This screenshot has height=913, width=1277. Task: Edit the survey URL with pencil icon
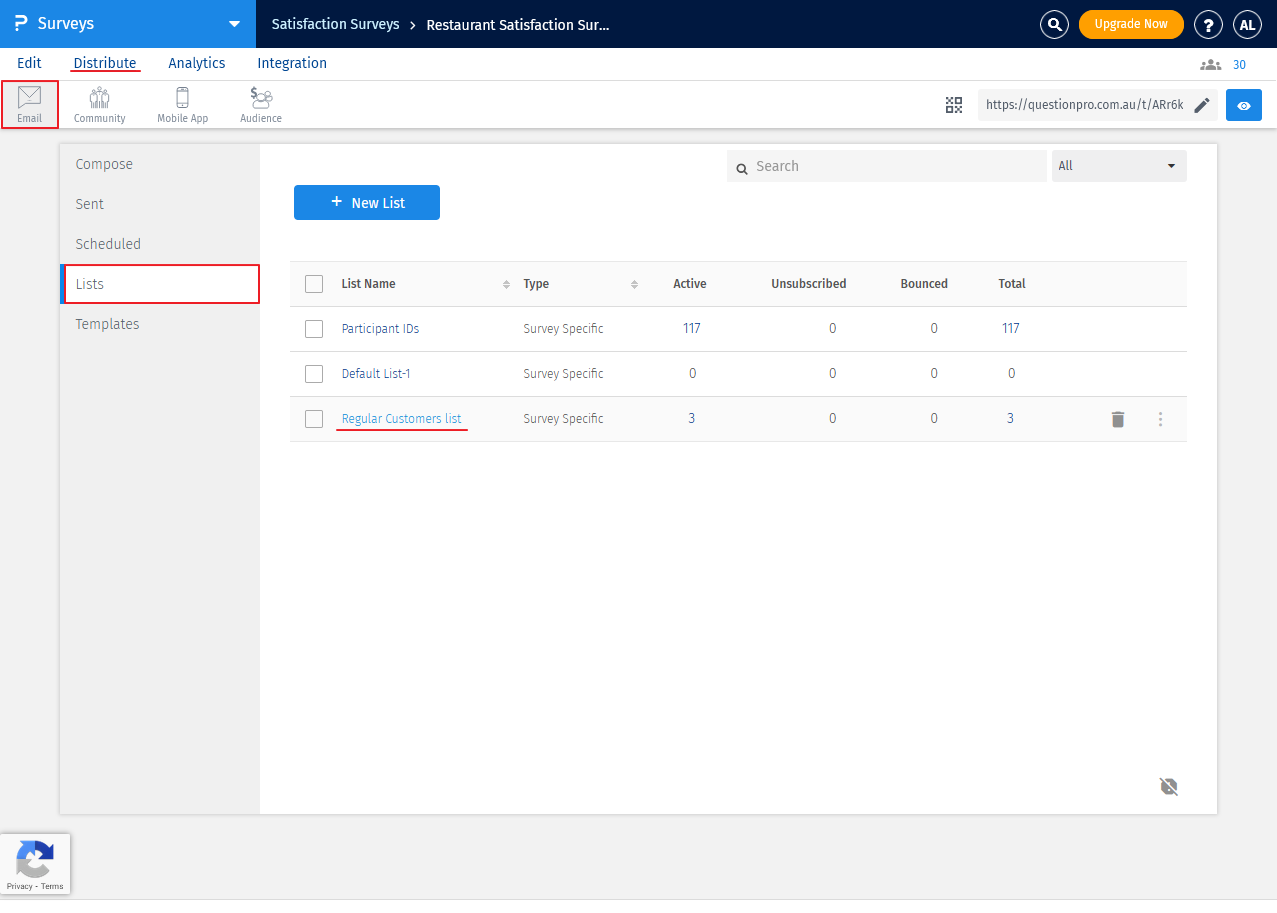coord(1202,105)
